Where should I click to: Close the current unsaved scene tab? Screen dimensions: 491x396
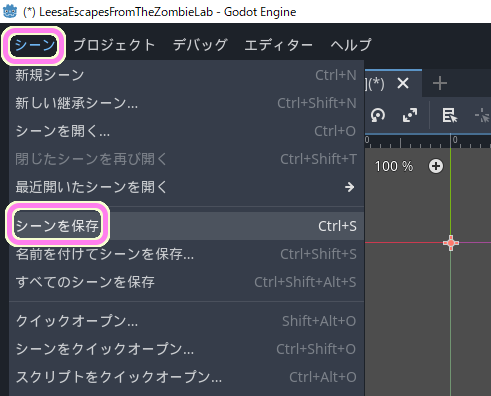(x=403, y=83)
